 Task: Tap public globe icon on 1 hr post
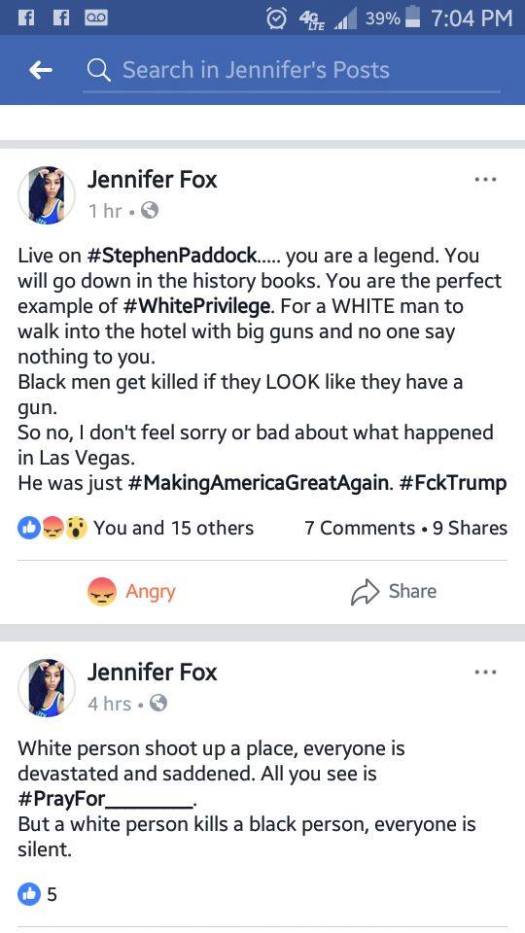tap(151, 211)
